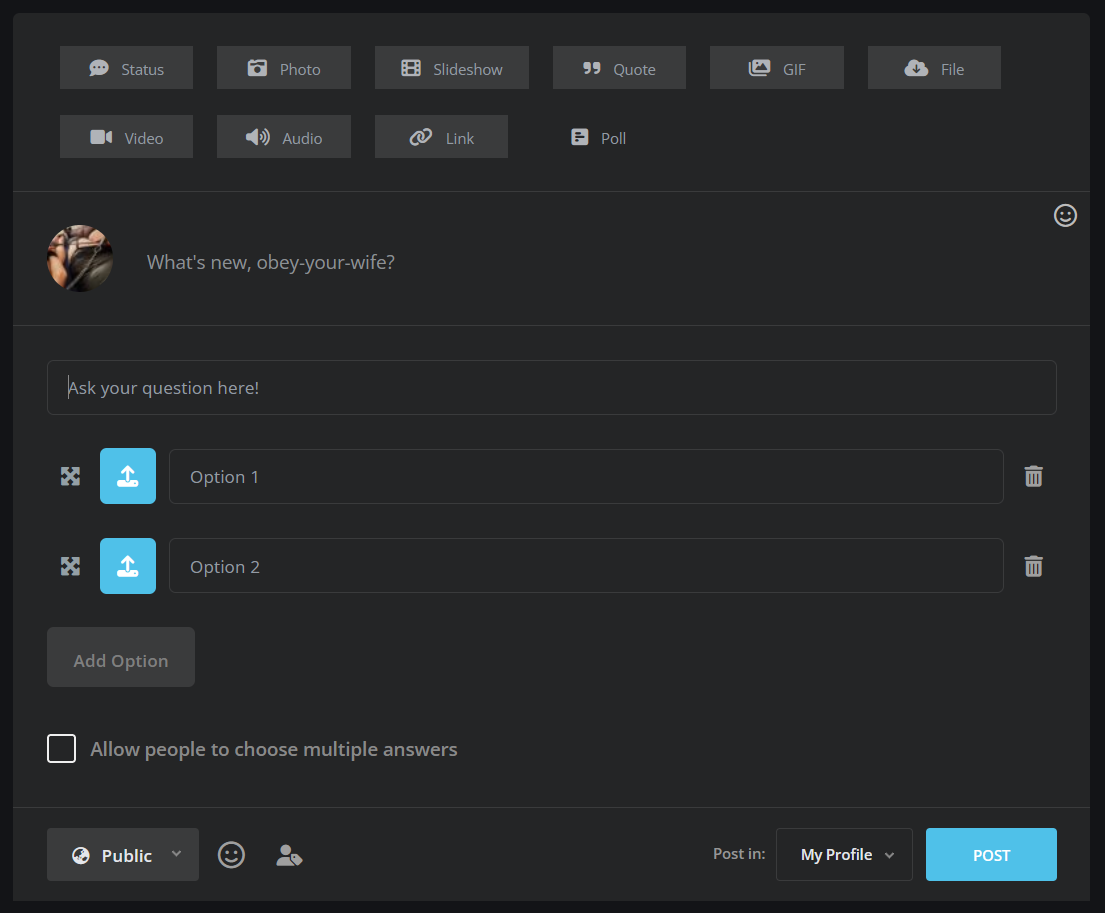Click the tag people icon
This screenshot has width=1105, height=913.
289,855
